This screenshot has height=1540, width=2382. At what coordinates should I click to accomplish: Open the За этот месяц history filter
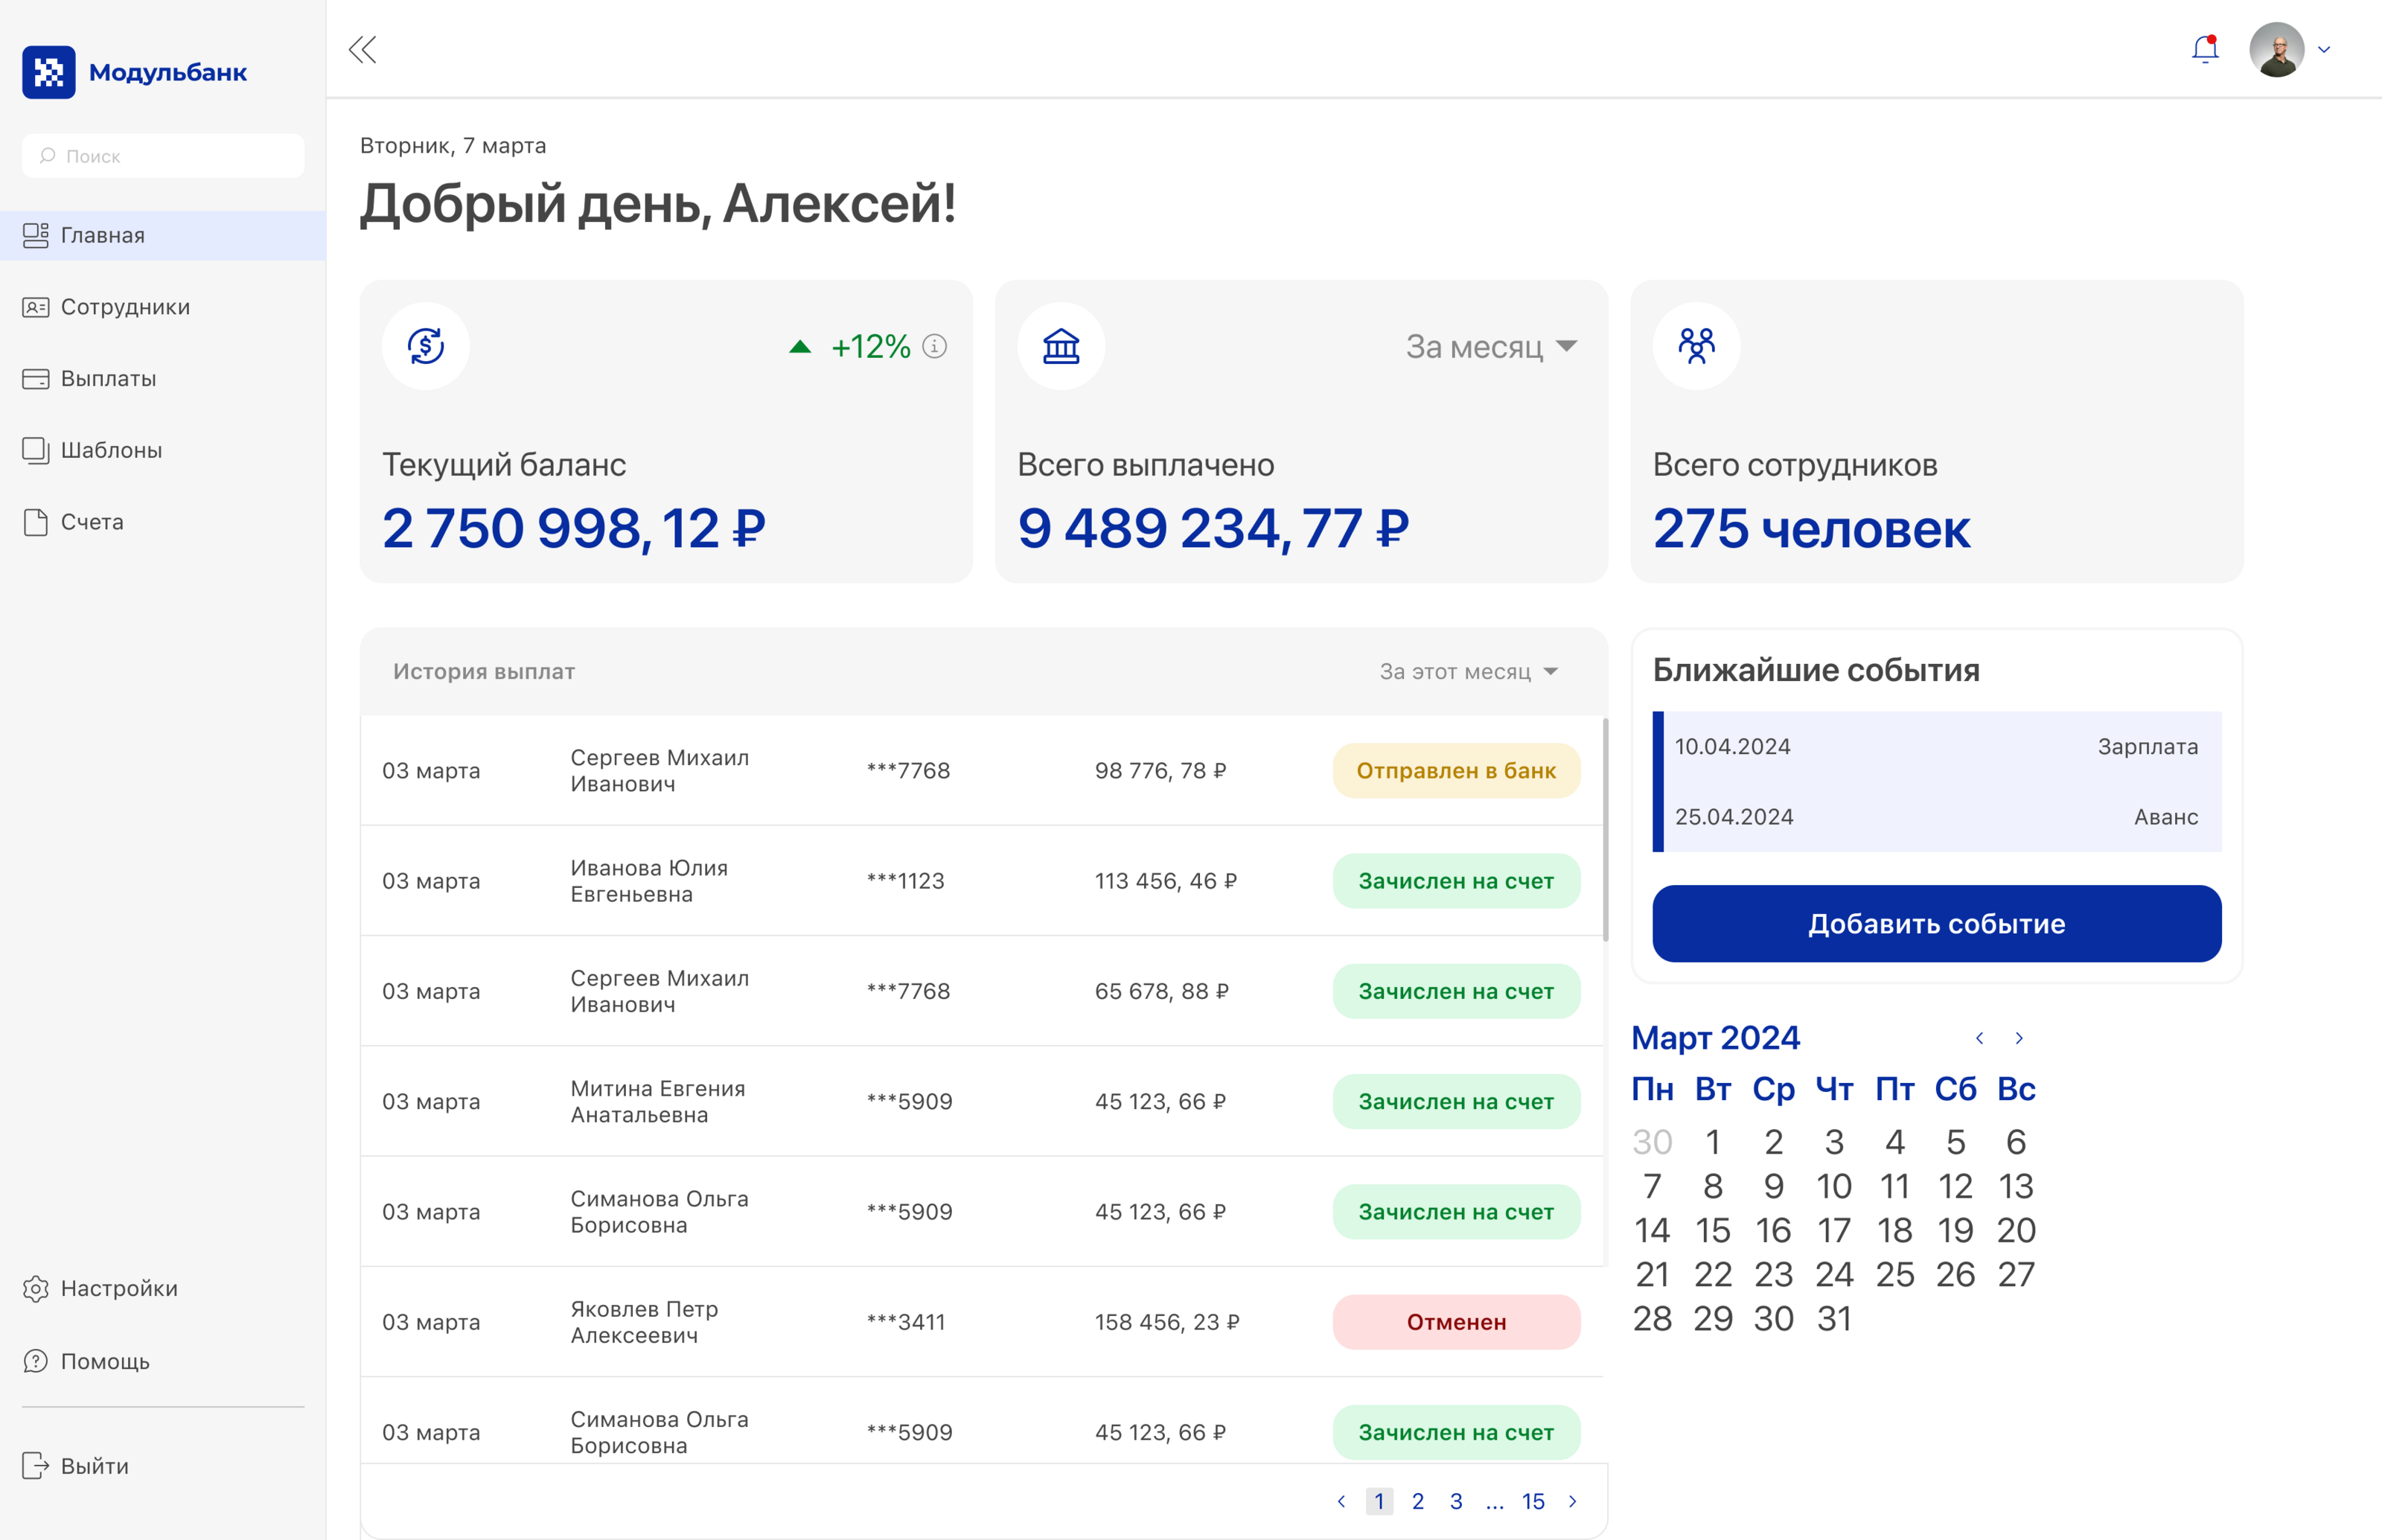1468,671
